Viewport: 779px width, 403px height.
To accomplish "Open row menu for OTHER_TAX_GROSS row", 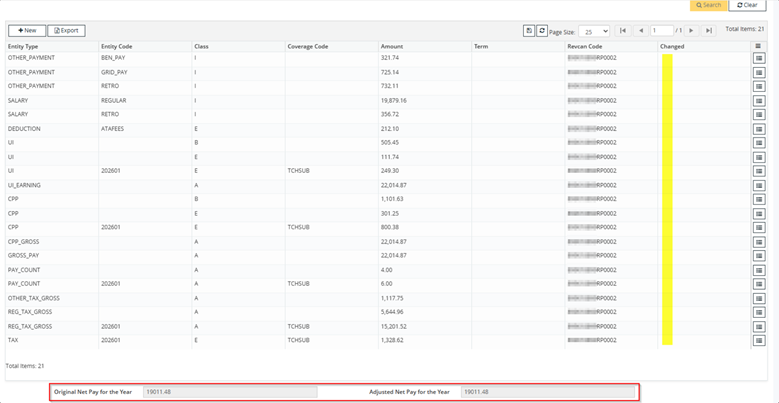I will click(759, 299).
